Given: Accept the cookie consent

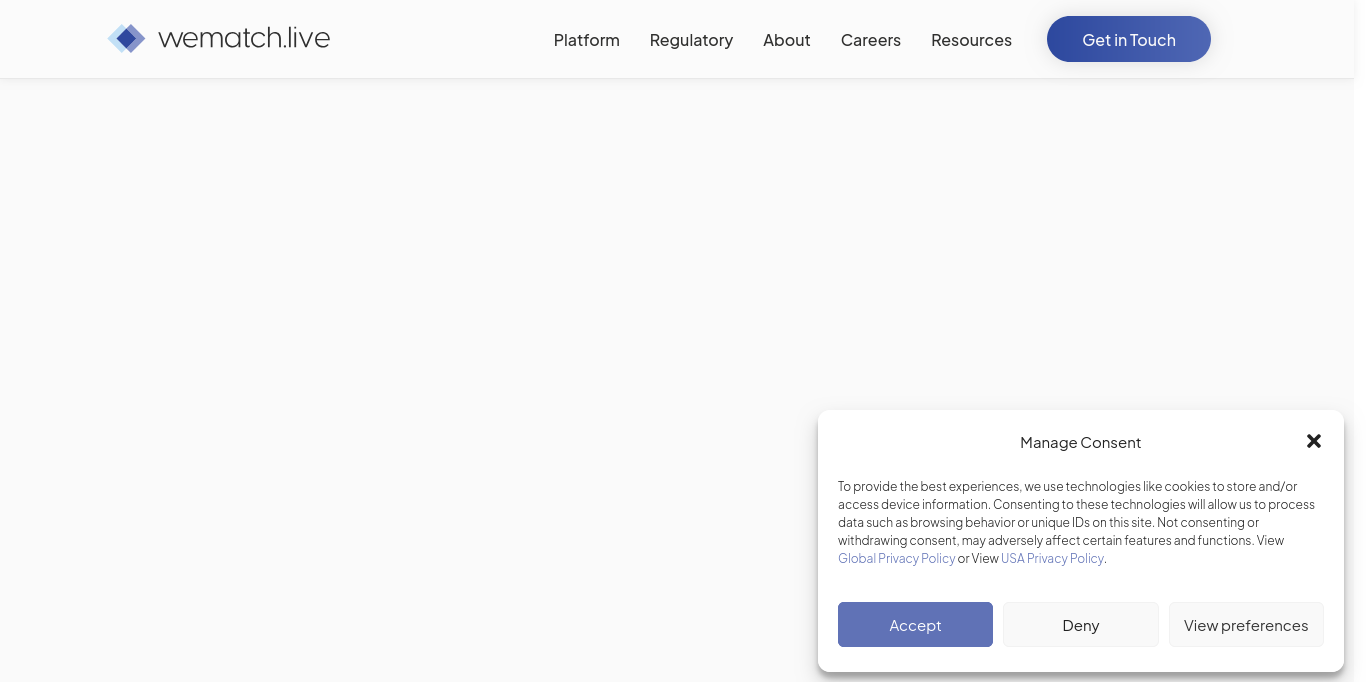Looking at the screenshot, I should 915,625.
